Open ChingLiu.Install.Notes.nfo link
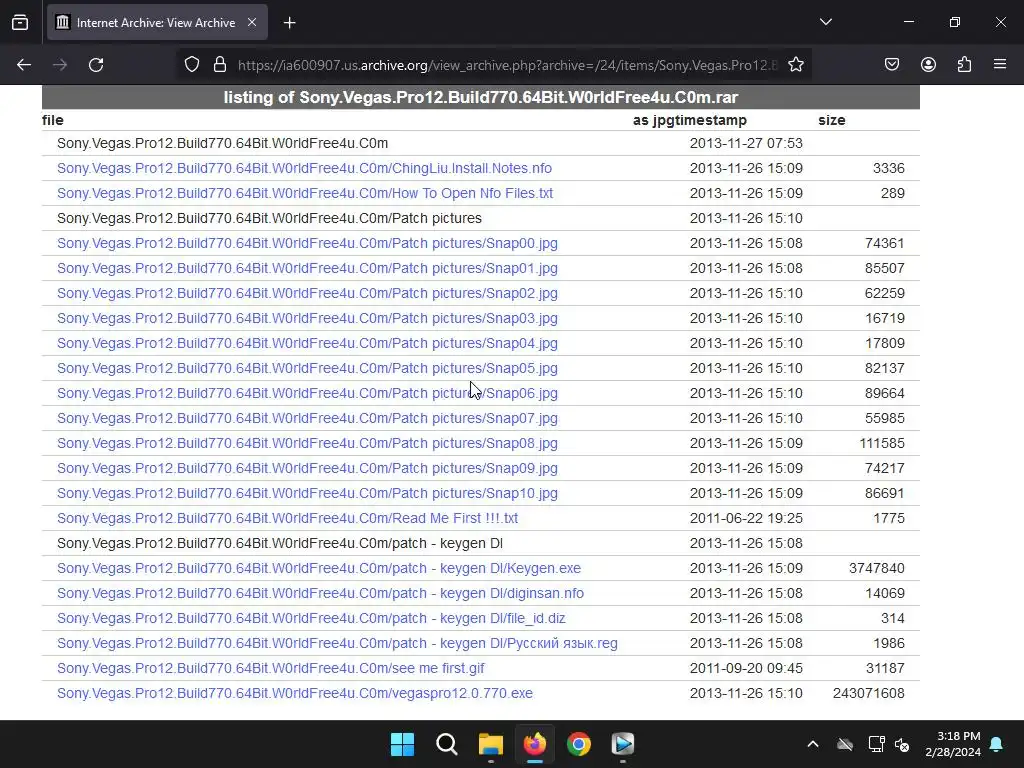Viewport: 1024px width, 768px height. point(304,168)
